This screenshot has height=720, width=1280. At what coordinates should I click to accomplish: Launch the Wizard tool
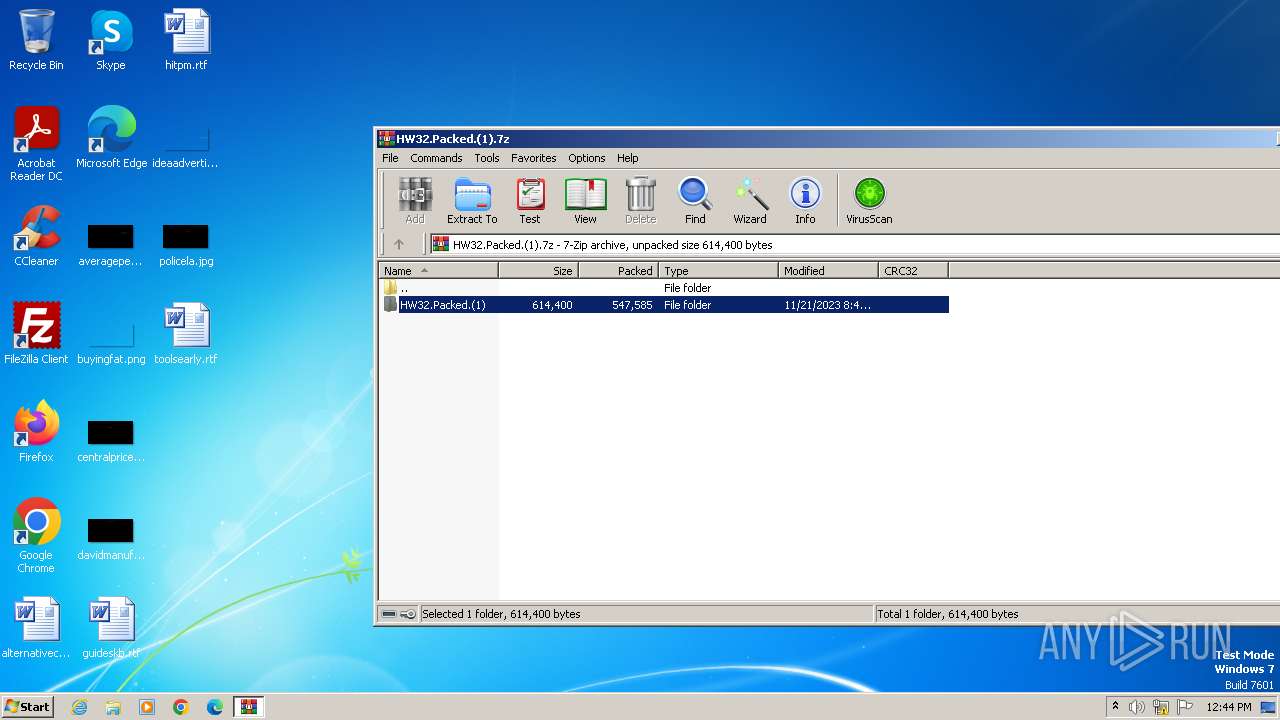[750, 201]
